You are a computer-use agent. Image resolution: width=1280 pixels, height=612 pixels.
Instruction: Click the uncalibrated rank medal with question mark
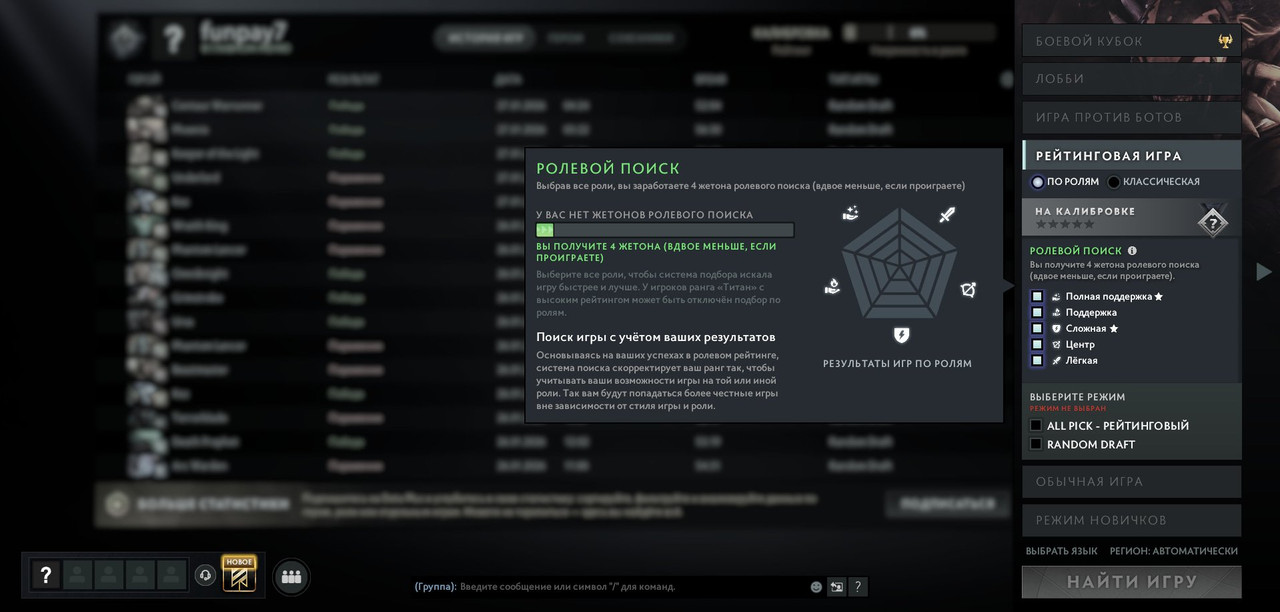1213,222
